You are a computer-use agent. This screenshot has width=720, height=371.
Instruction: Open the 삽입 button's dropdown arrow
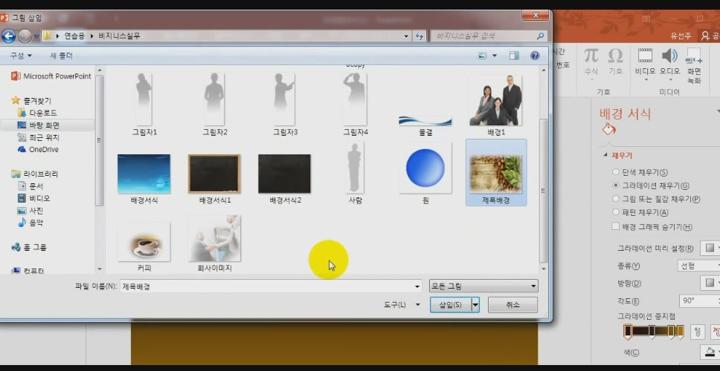(476, 304)
